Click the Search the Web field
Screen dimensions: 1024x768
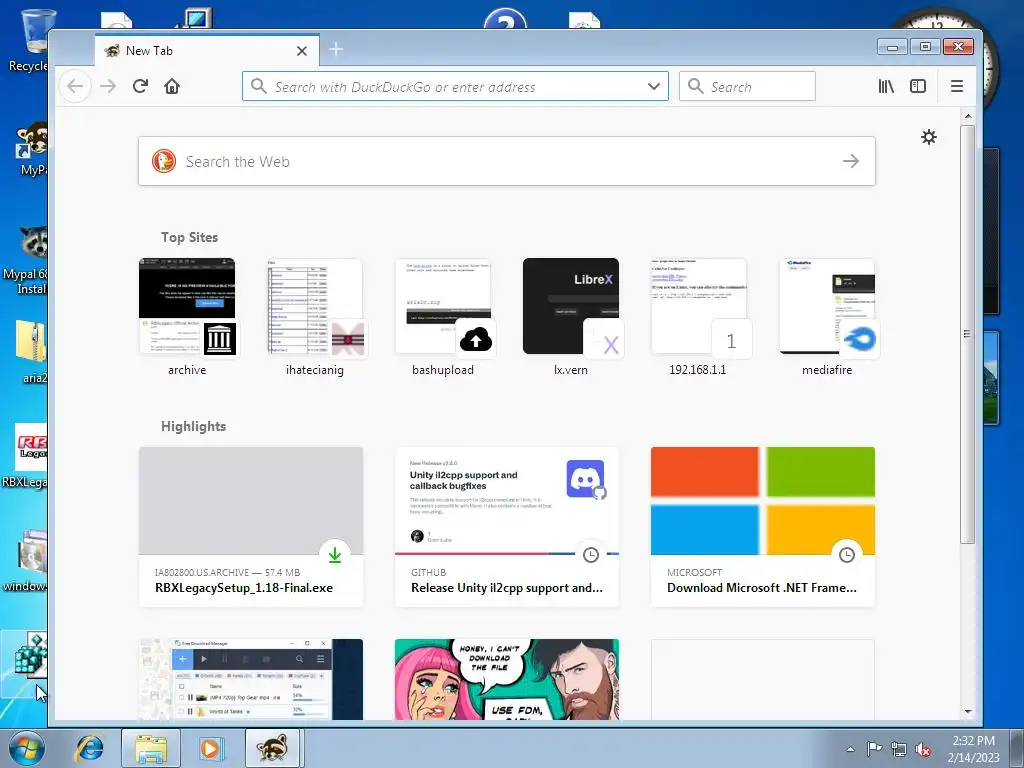pyautogui.click(x=507, y=161)
